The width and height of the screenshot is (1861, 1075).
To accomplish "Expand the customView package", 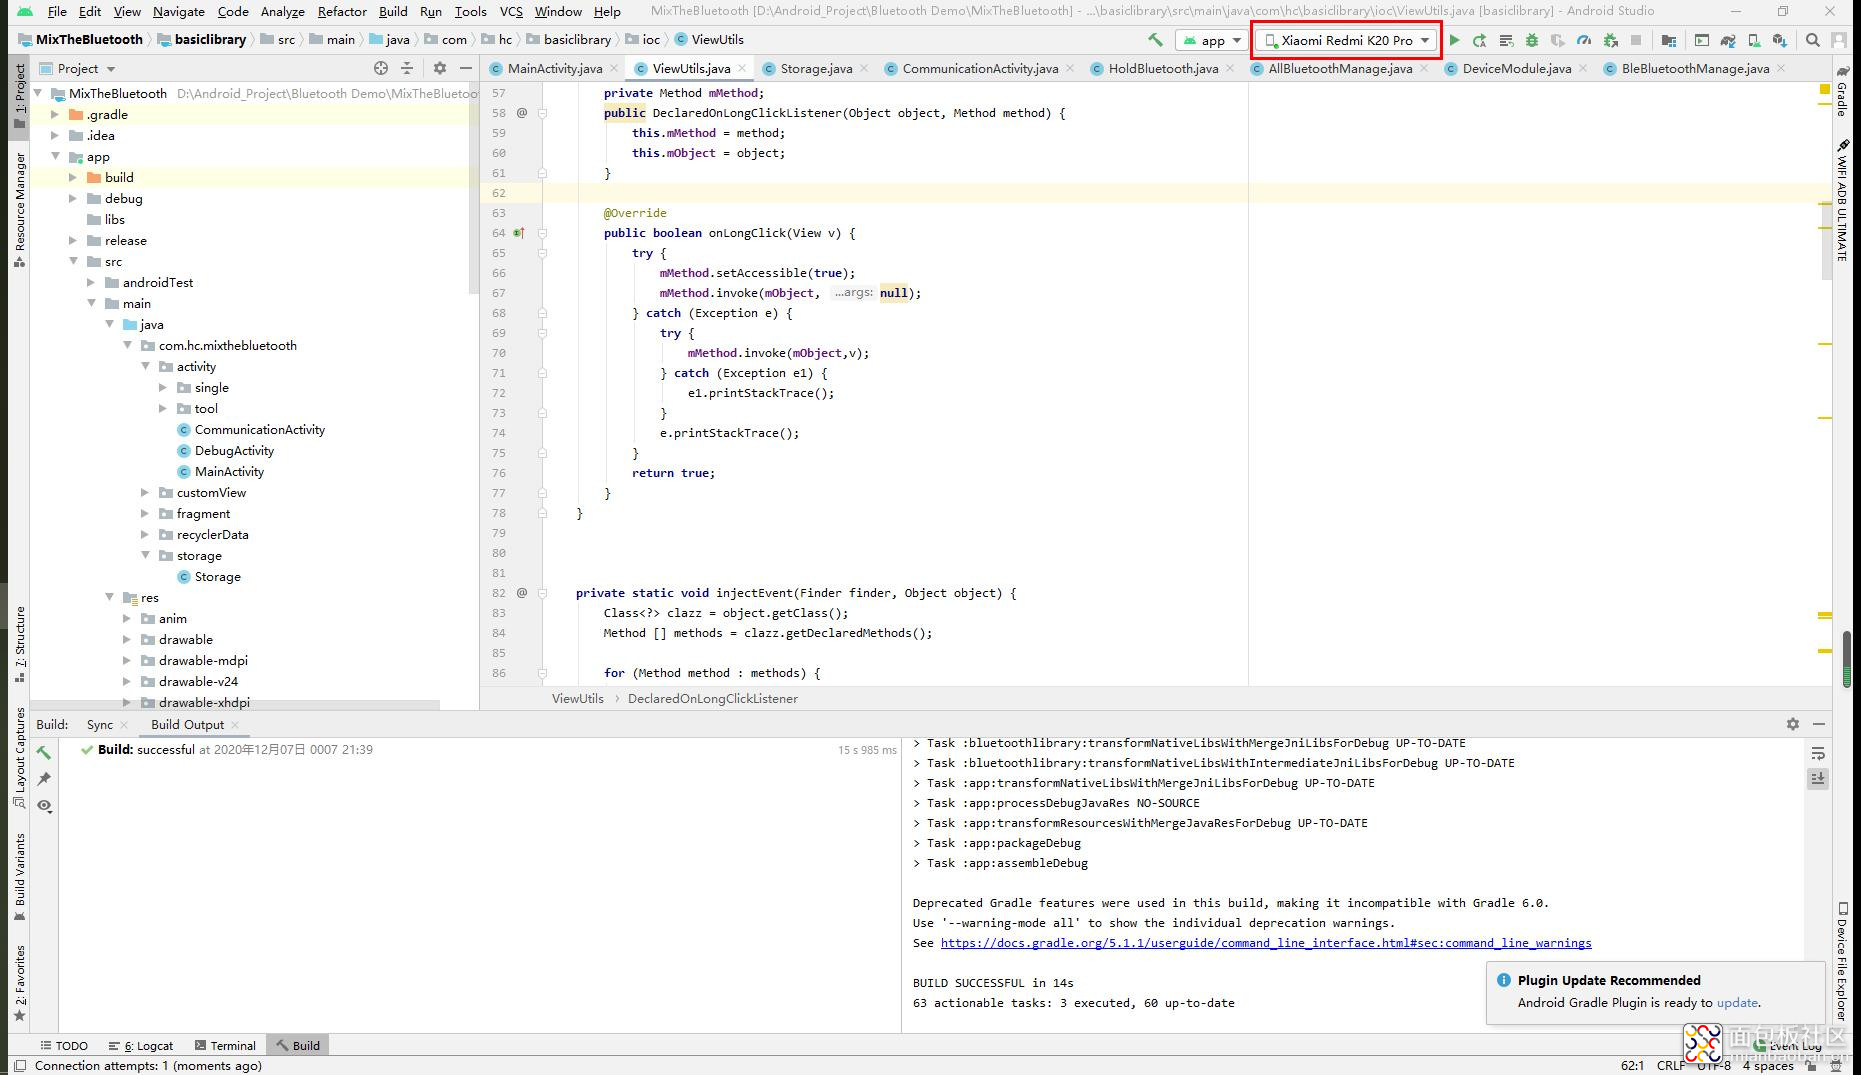I will [x=145, y=493].
